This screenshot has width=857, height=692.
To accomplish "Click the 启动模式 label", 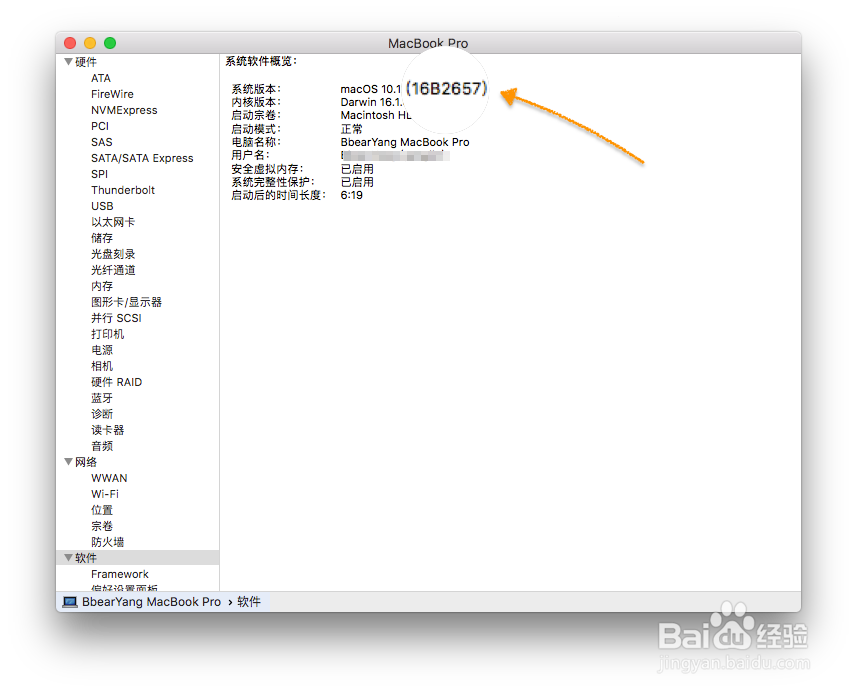I will point(256,129).
